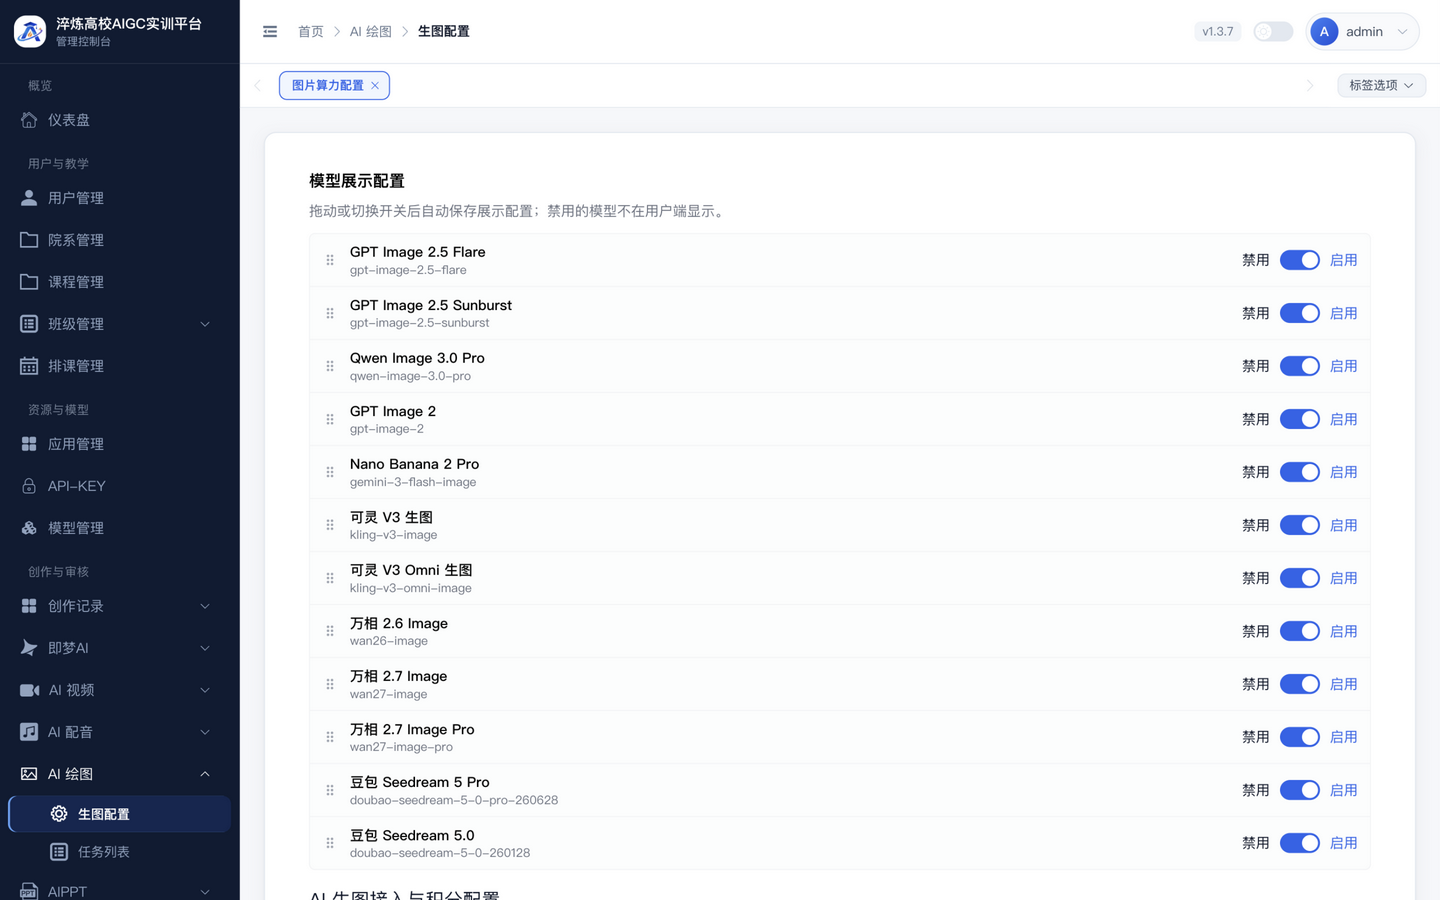Open 院系管理 menu item
This screenshot has width=1440, height=900.
pos(120,240)
